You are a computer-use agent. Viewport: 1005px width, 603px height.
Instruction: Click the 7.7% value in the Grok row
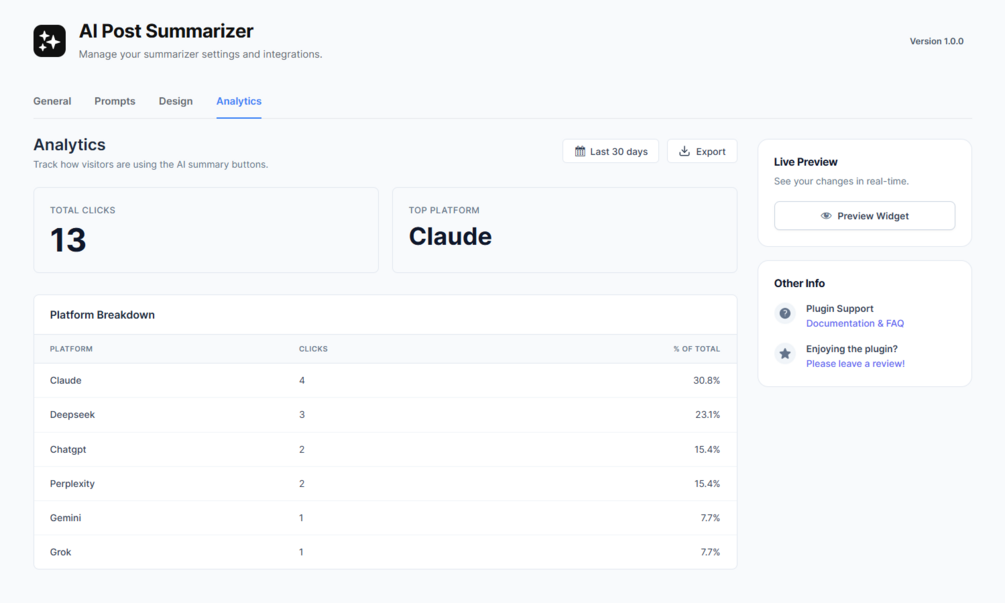point(710,552)
